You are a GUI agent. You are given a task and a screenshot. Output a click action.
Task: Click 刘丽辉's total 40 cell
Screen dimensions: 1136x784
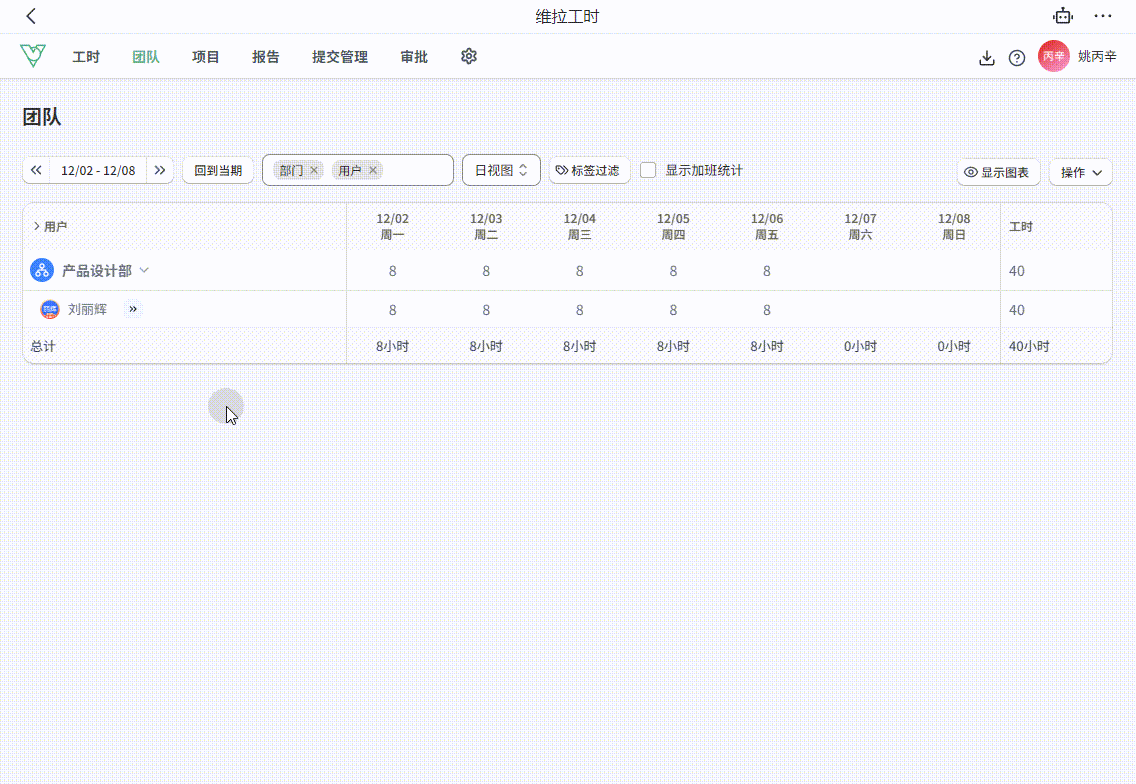[x=1017, y=310]
